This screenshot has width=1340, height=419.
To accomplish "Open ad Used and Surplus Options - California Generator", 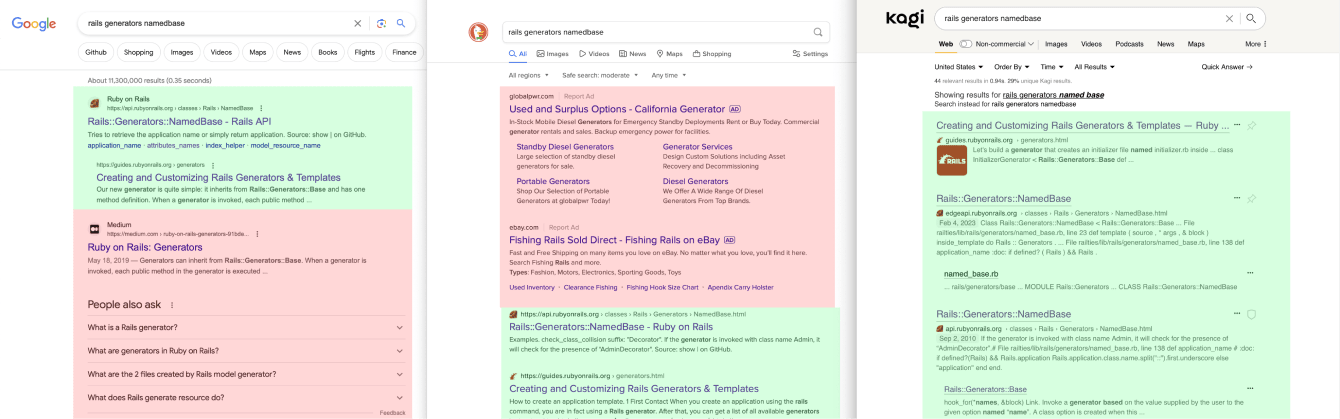I will 617,109.
